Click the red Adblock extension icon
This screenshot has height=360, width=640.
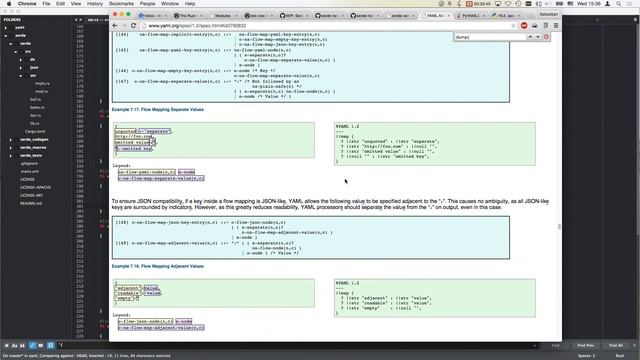click(x=524, y=25)
